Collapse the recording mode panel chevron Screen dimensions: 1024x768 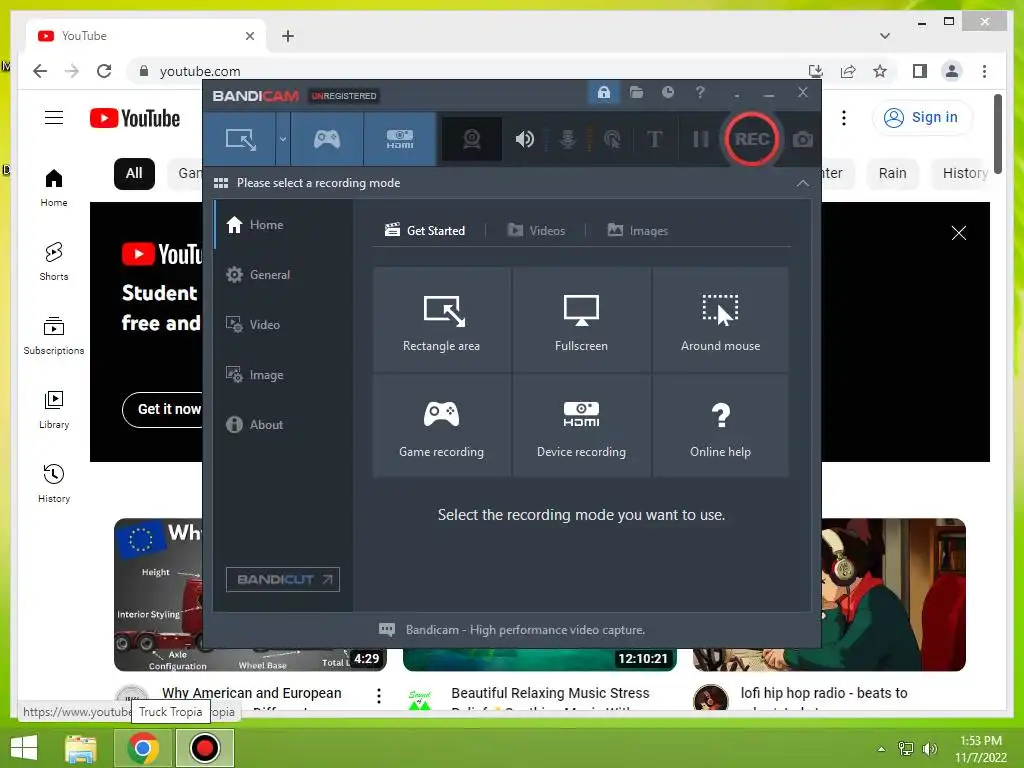803,184
